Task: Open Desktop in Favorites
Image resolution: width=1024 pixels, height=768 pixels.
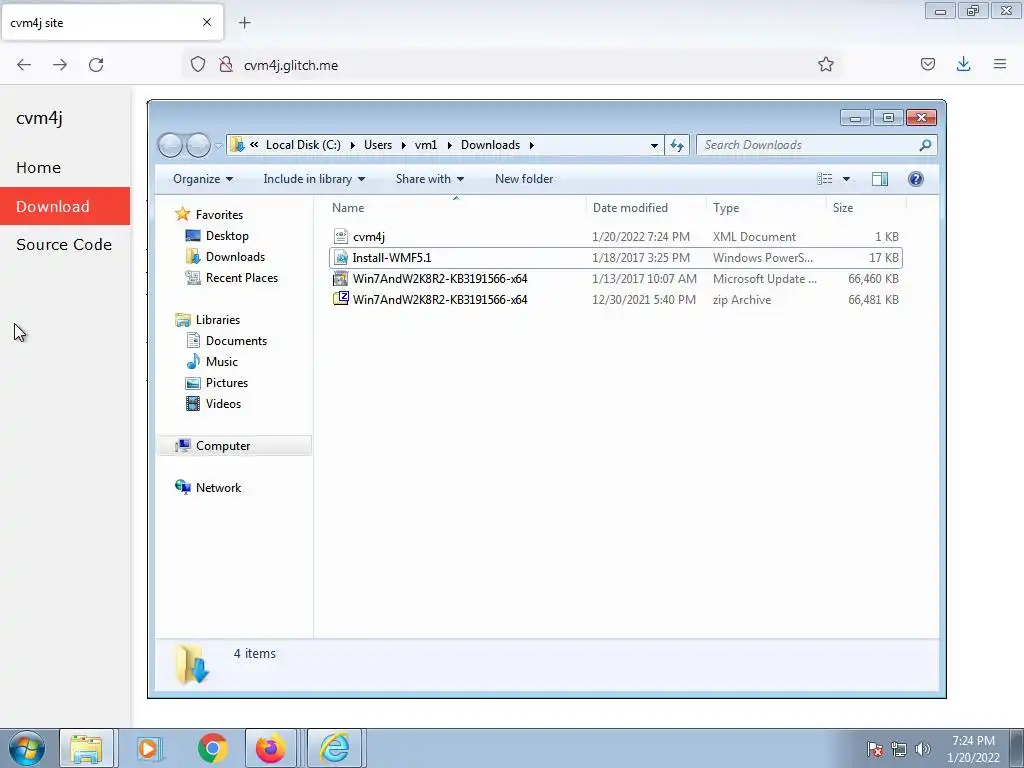Action: coord(227,236)
